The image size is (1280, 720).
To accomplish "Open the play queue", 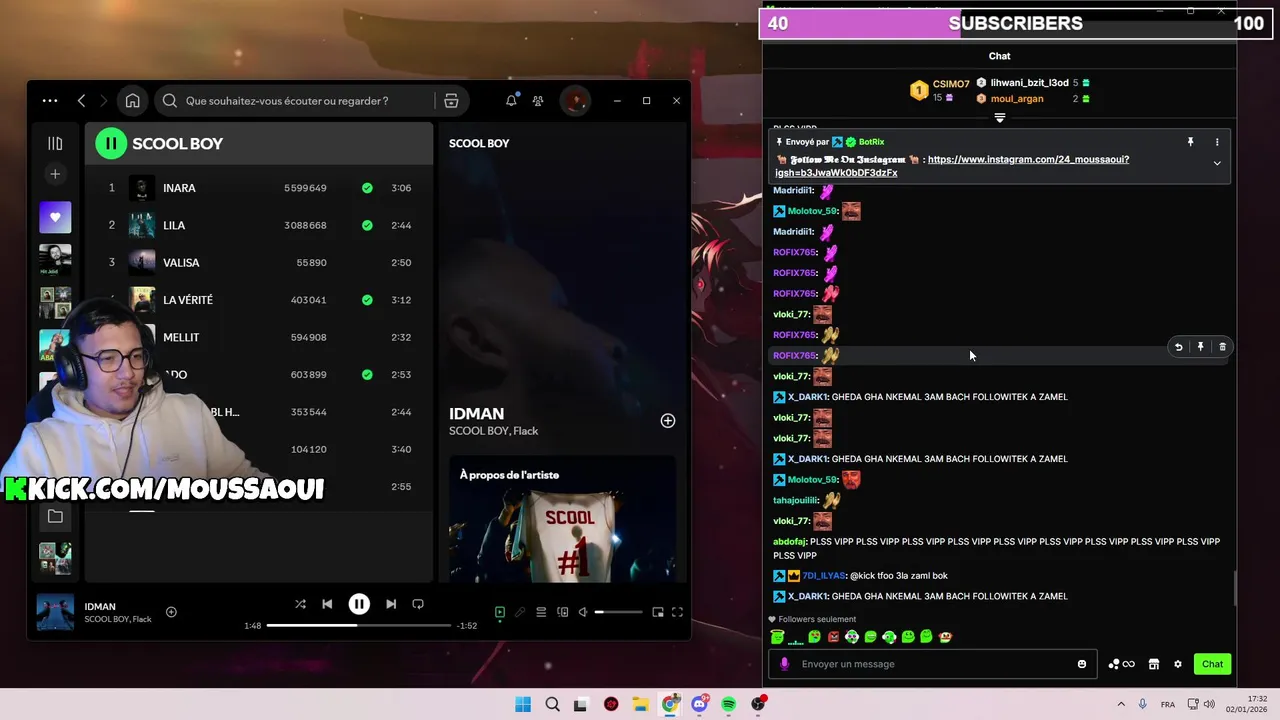I will point(541,612).
